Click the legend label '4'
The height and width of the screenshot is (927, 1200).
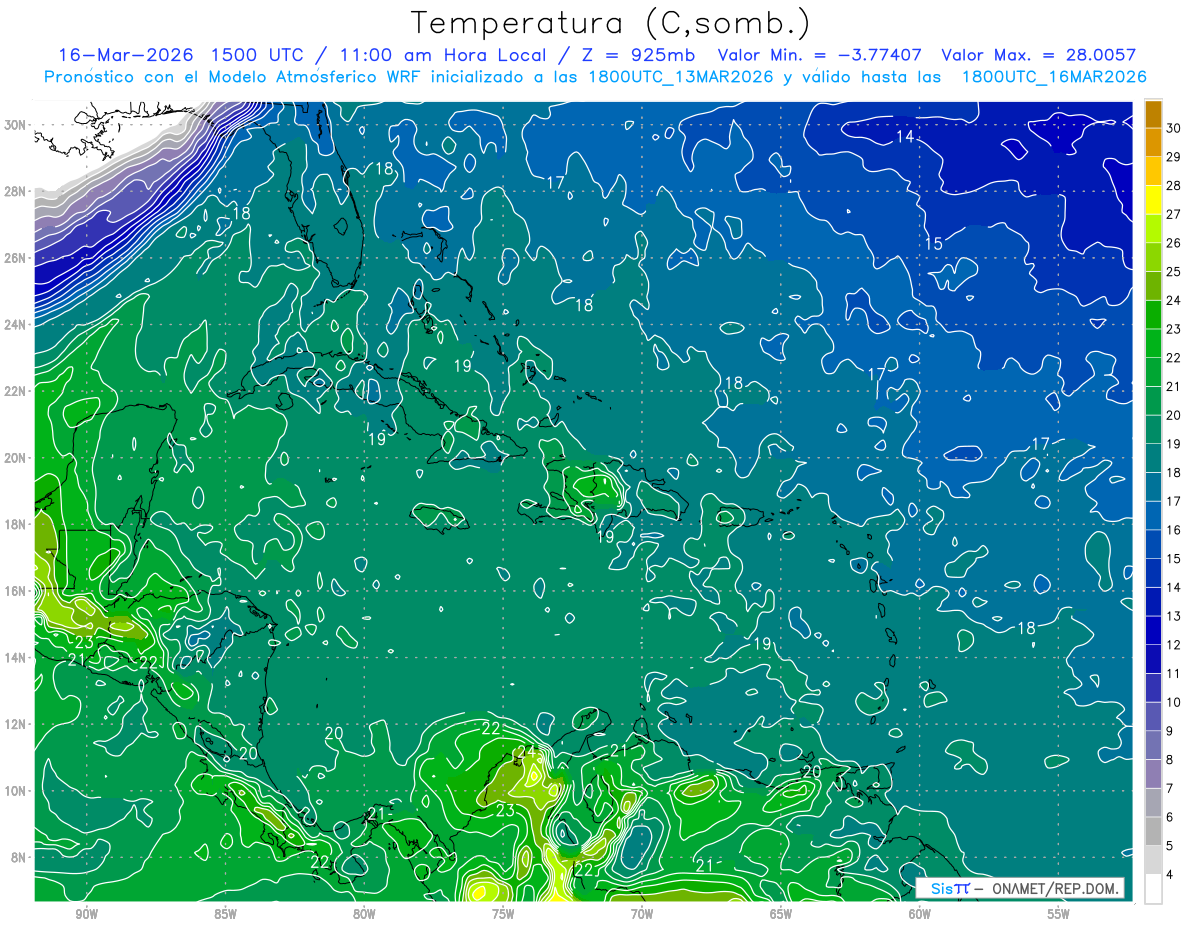[1171, 874]
